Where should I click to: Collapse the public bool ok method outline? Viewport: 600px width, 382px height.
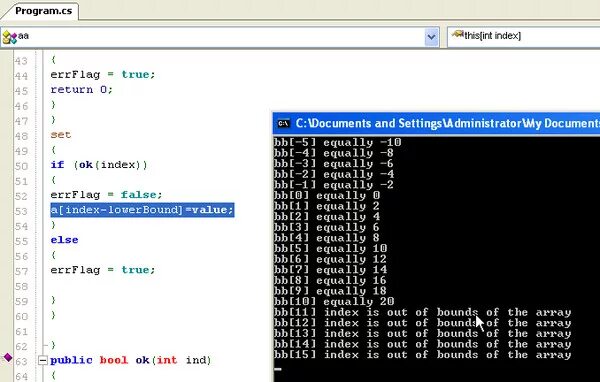pyautogui.click(x=43, y=360)
